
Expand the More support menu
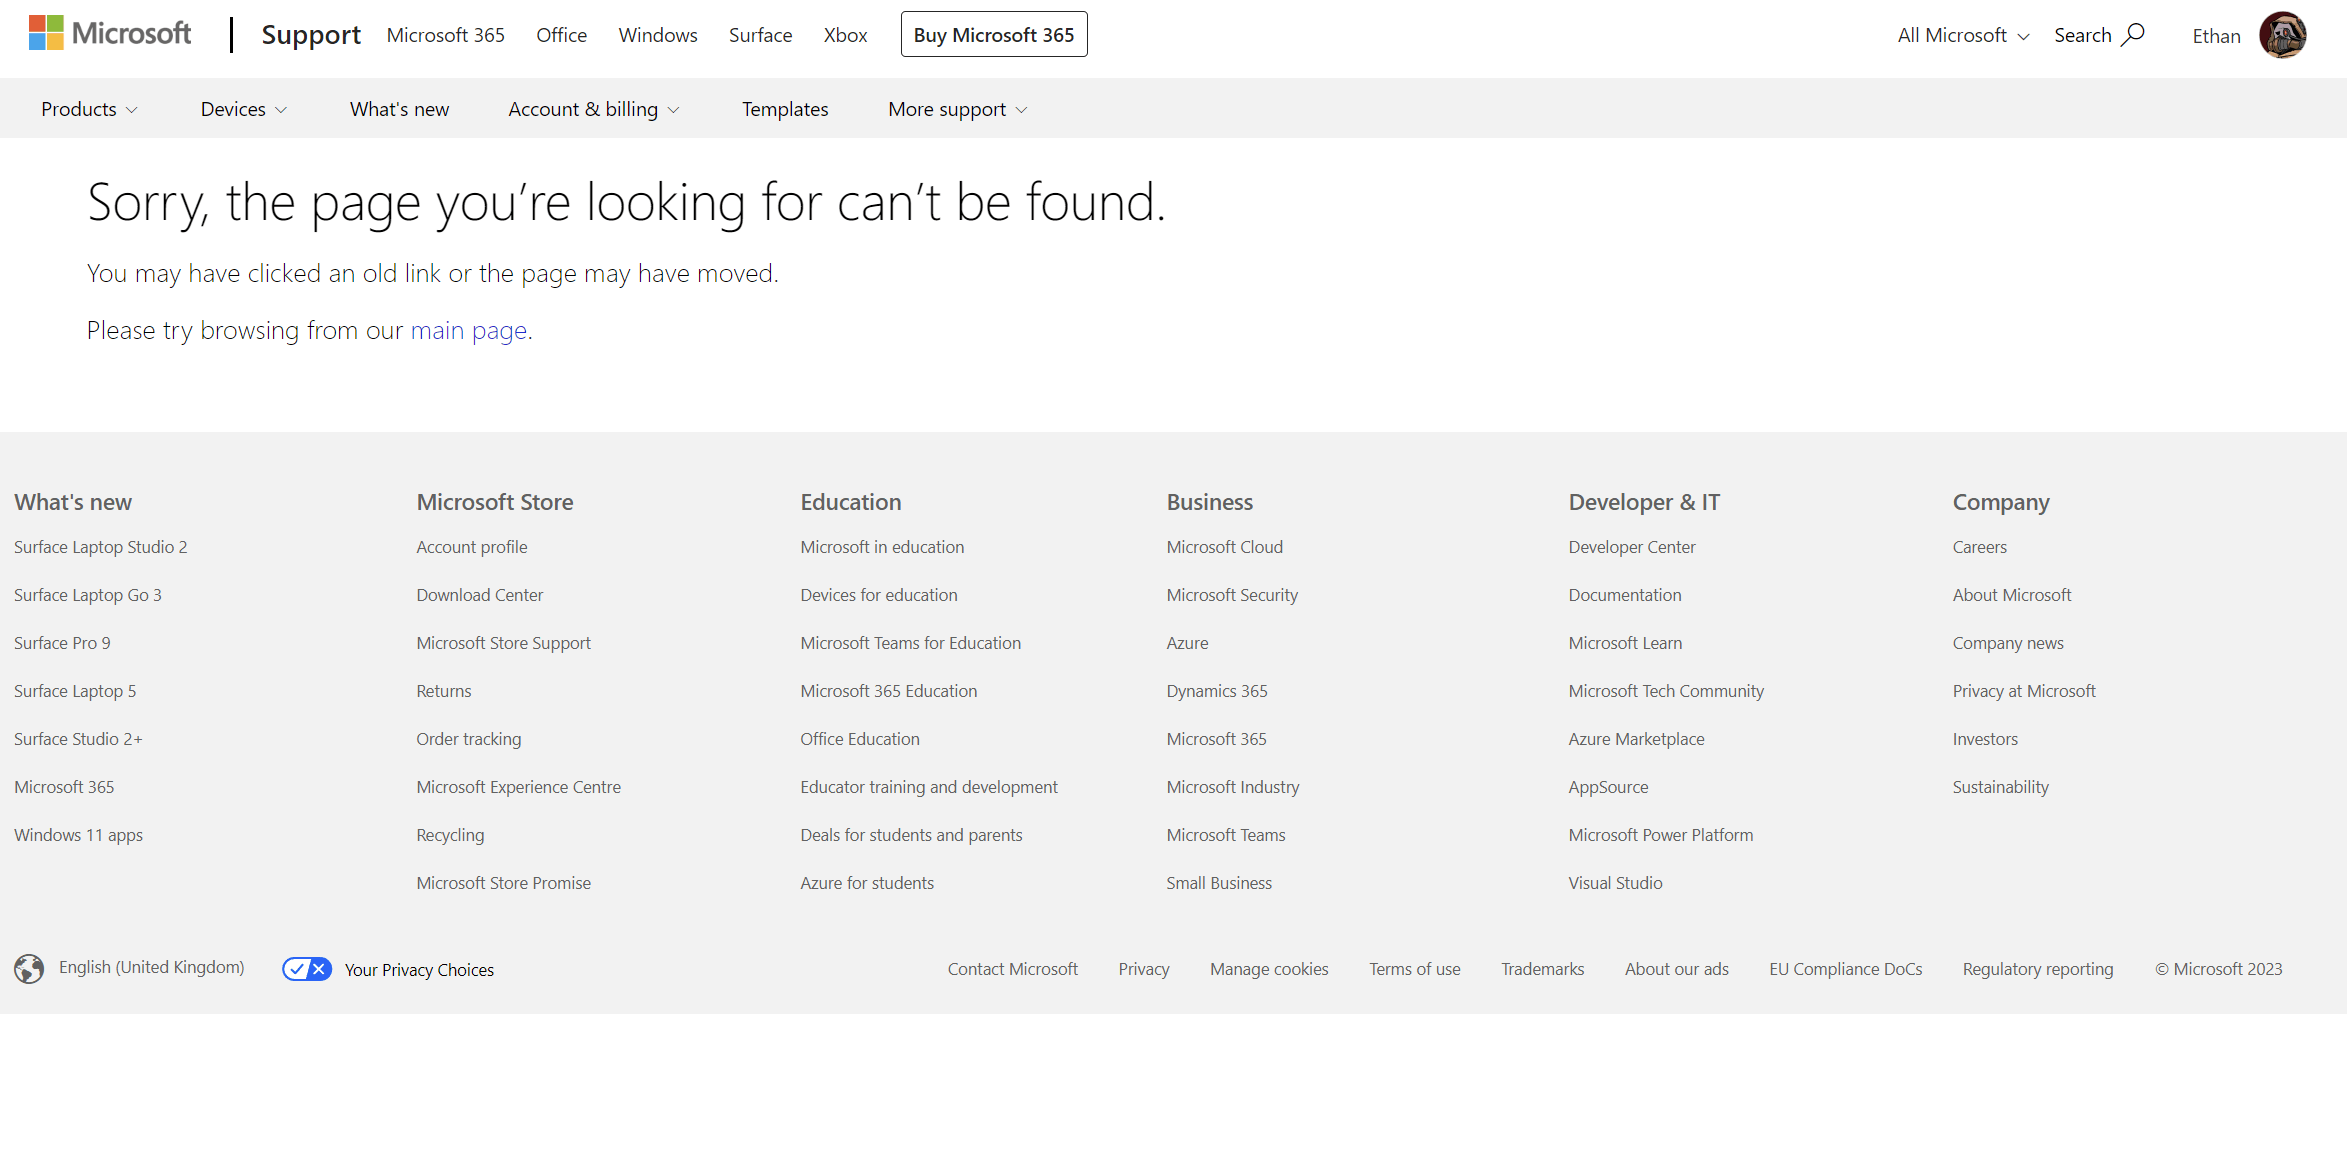tap(957, 109)
